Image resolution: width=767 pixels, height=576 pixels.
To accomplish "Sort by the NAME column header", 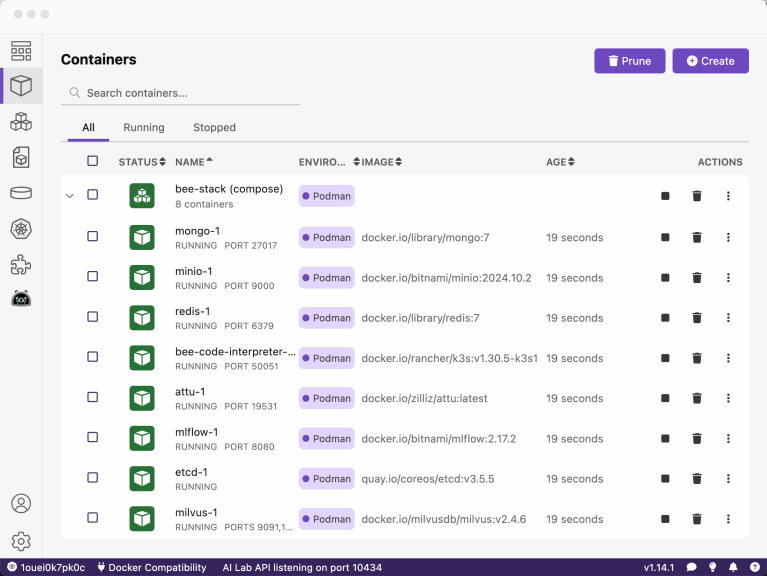I will [x=194, y=162].
